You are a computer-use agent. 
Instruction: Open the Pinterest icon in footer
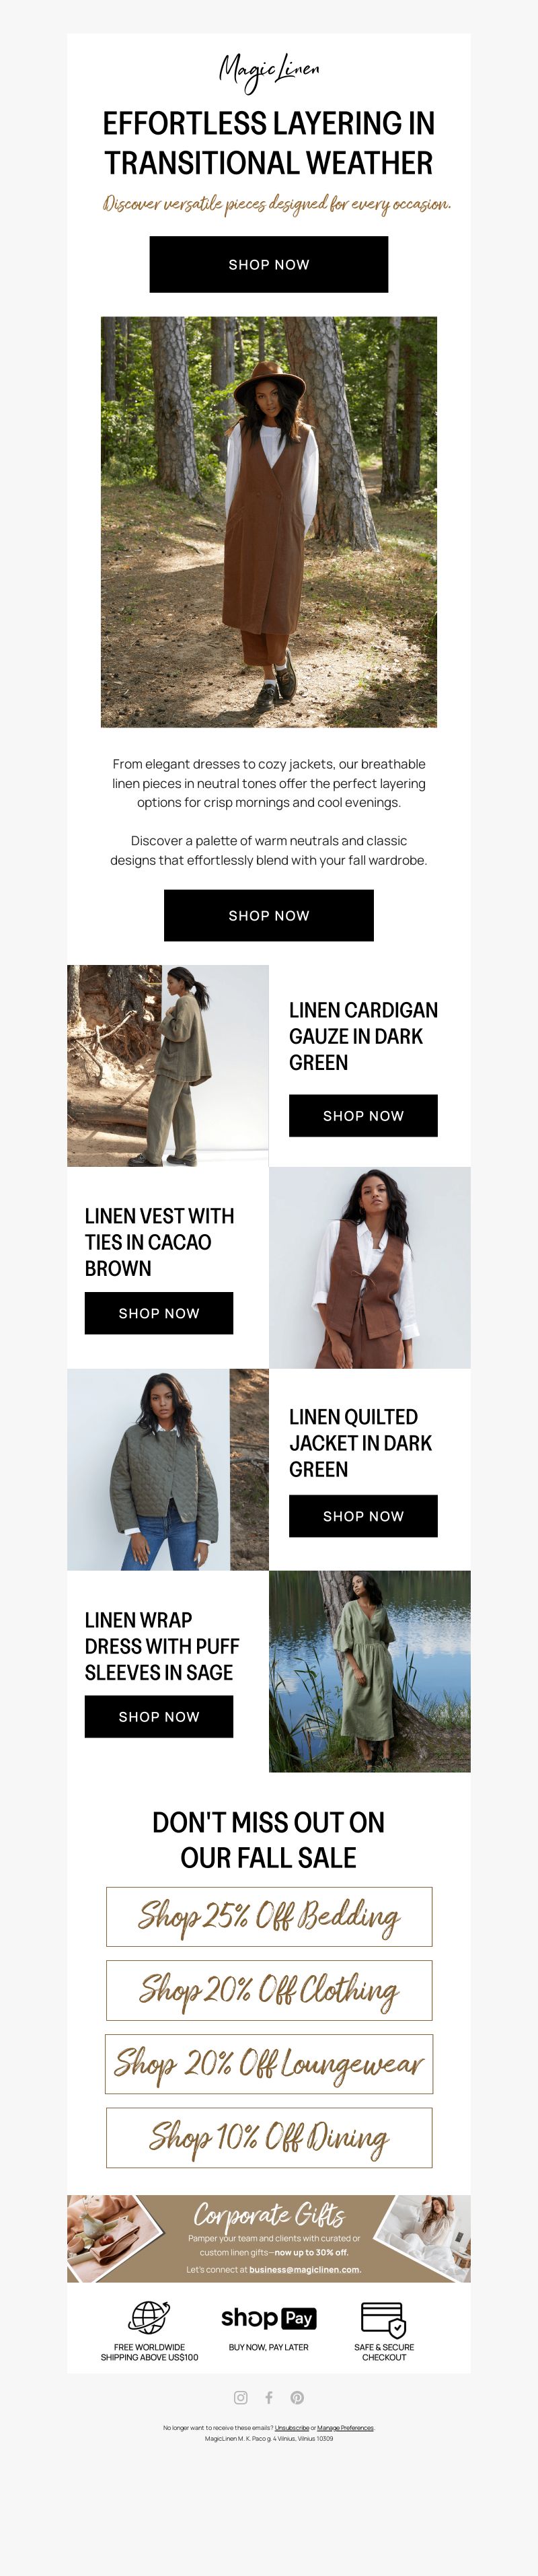pyautogui.click(x=297, y=2397)
